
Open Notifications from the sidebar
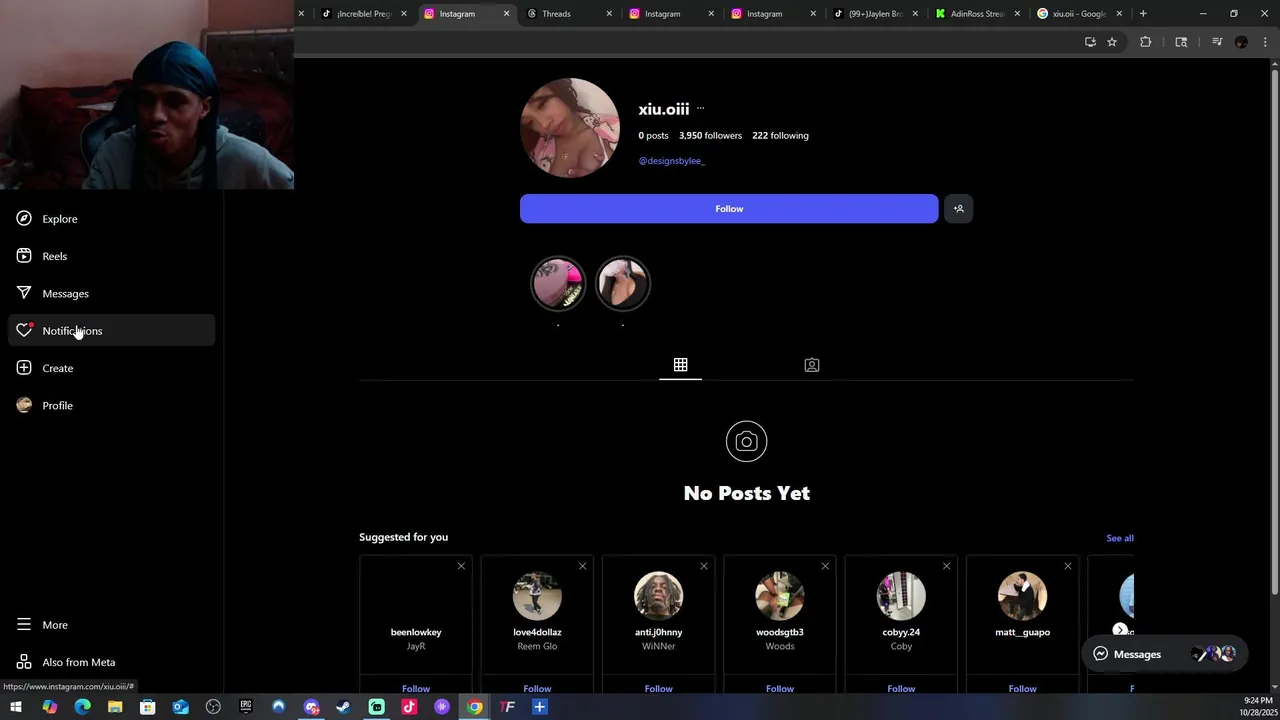(x=111, y=331)
